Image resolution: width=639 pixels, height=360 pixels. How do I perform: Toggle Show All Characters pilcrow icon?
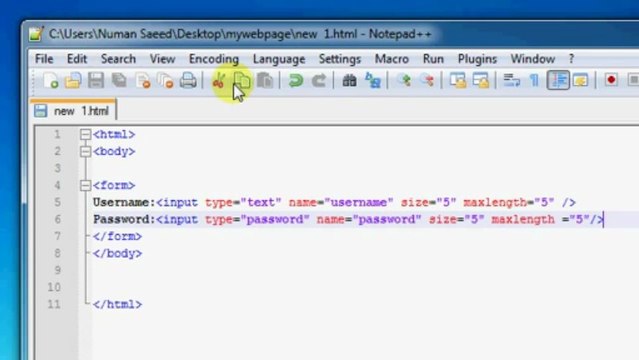click(534, 80)
